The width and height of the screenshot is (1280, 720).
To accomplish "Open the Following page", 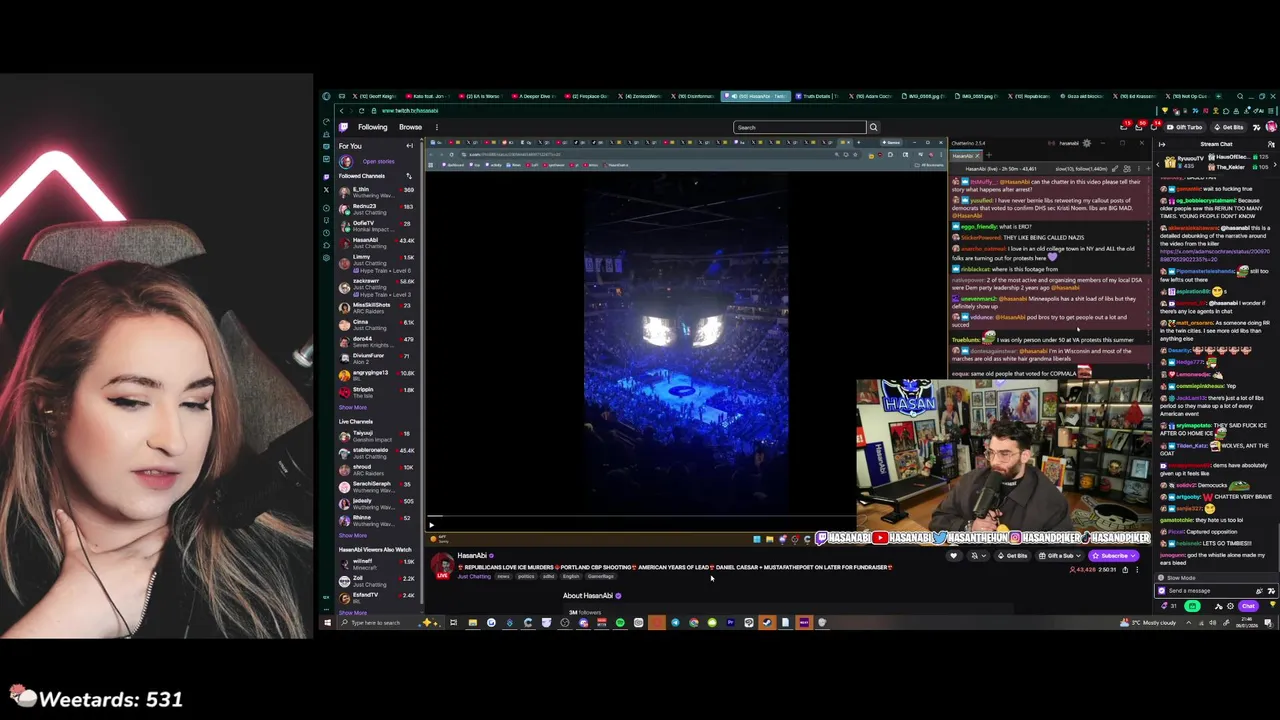I will (x=372, y=127).
